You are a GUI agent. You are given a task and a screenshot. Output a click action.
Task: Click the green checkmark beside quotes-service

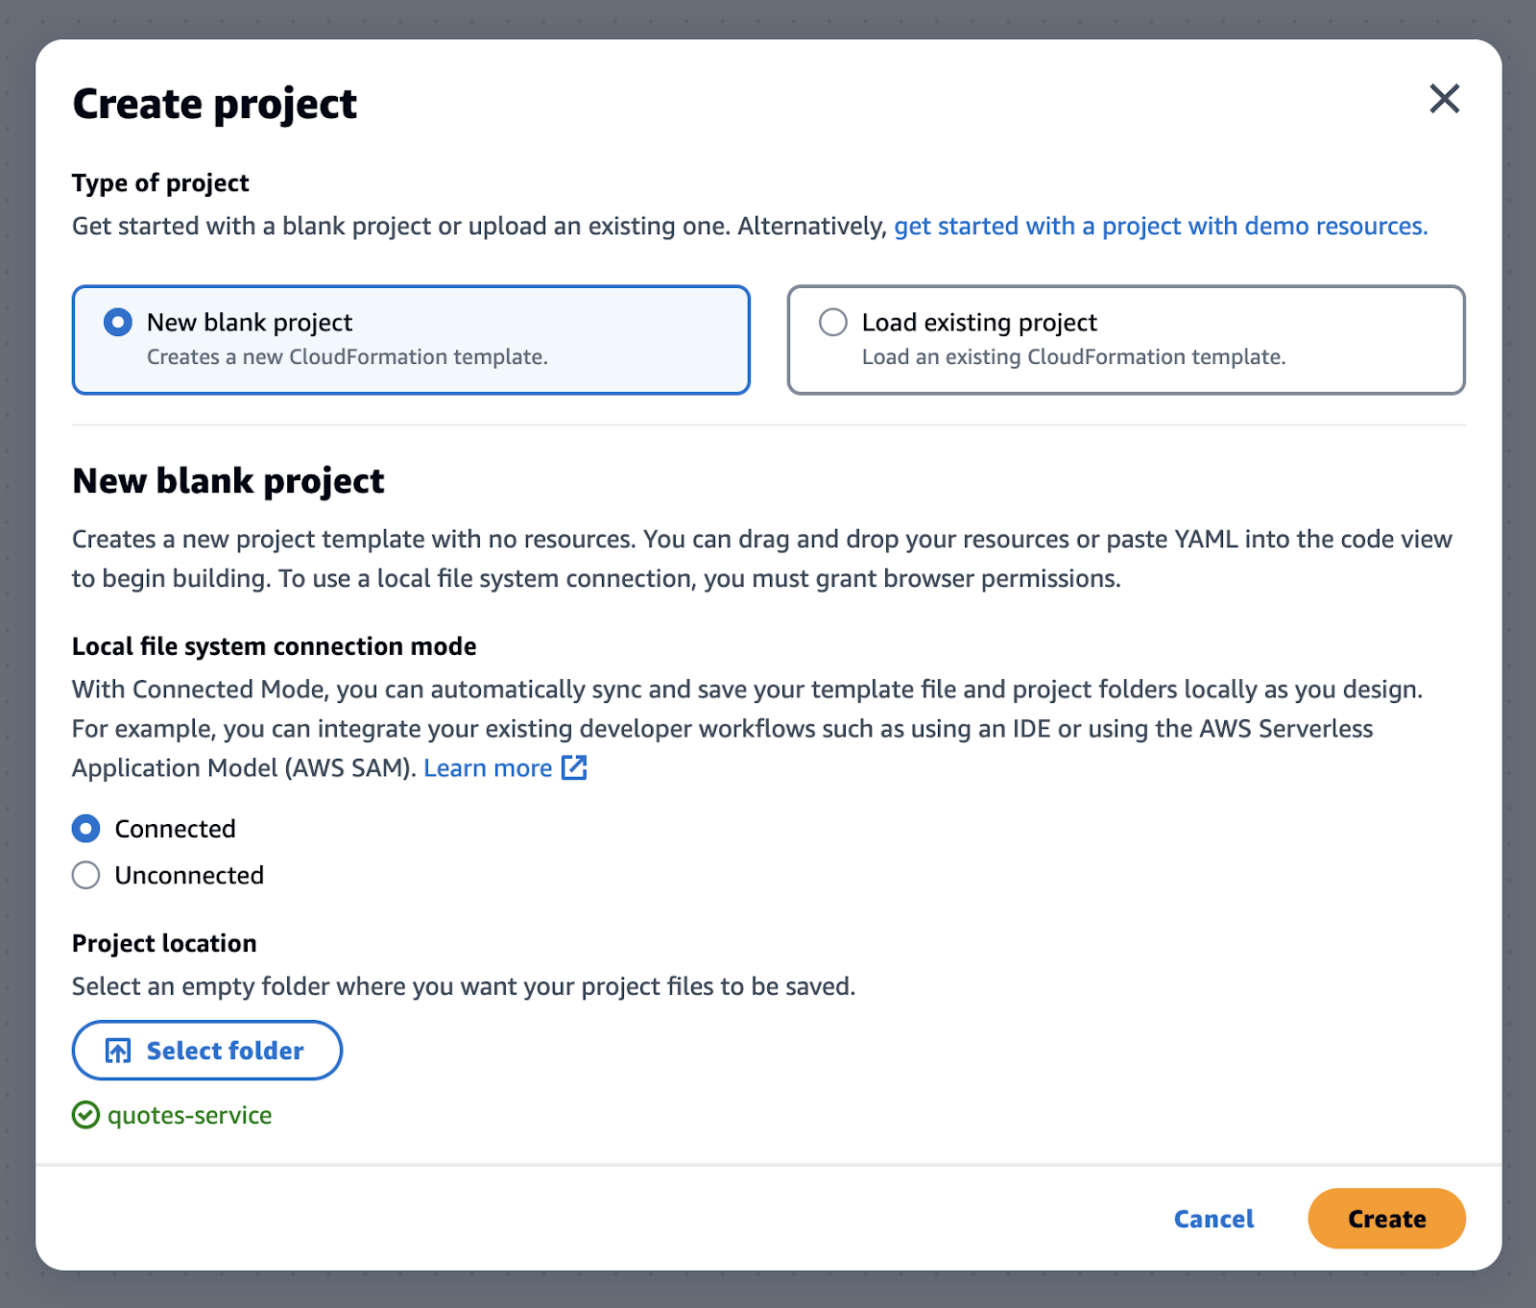click(86, 1115)
